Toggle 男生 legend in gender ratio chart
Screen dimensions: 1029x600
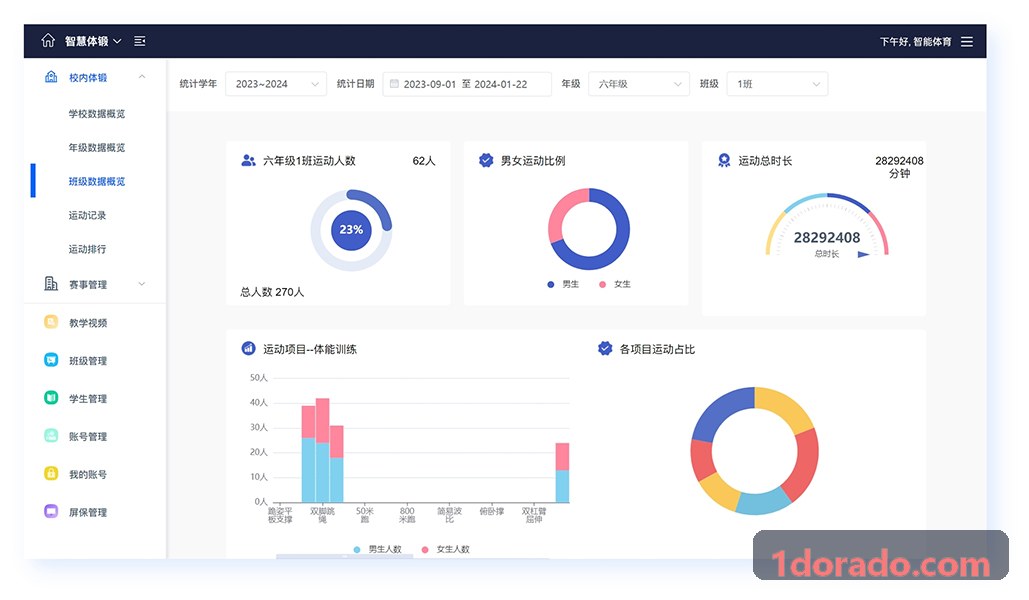[x=563, y=284]
